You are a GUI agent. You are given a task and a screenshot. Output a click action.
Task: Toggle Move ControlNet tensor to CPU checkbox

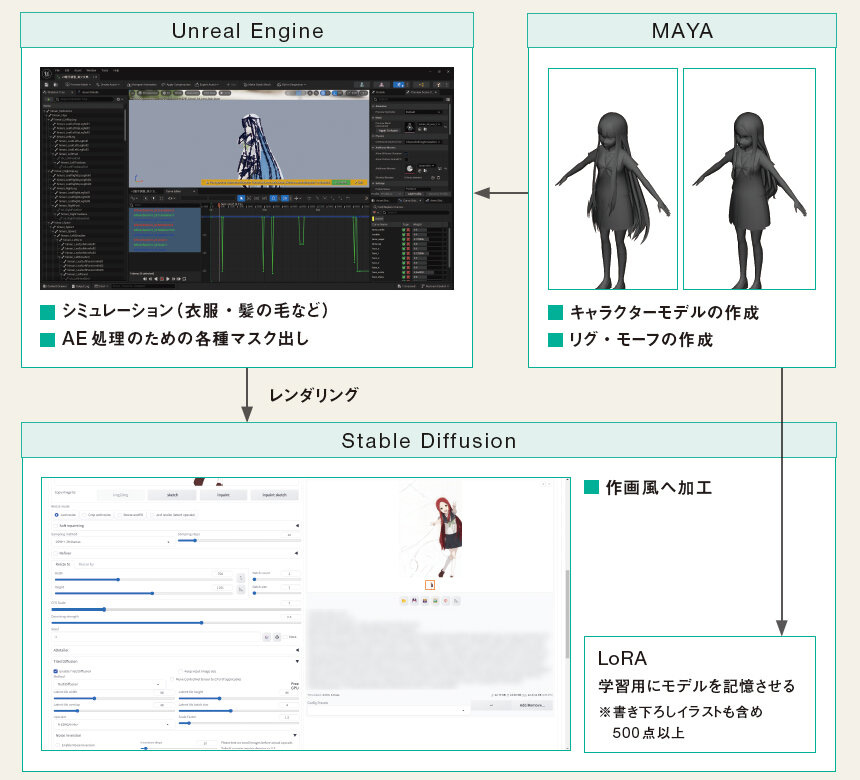[x=172, y=680]
